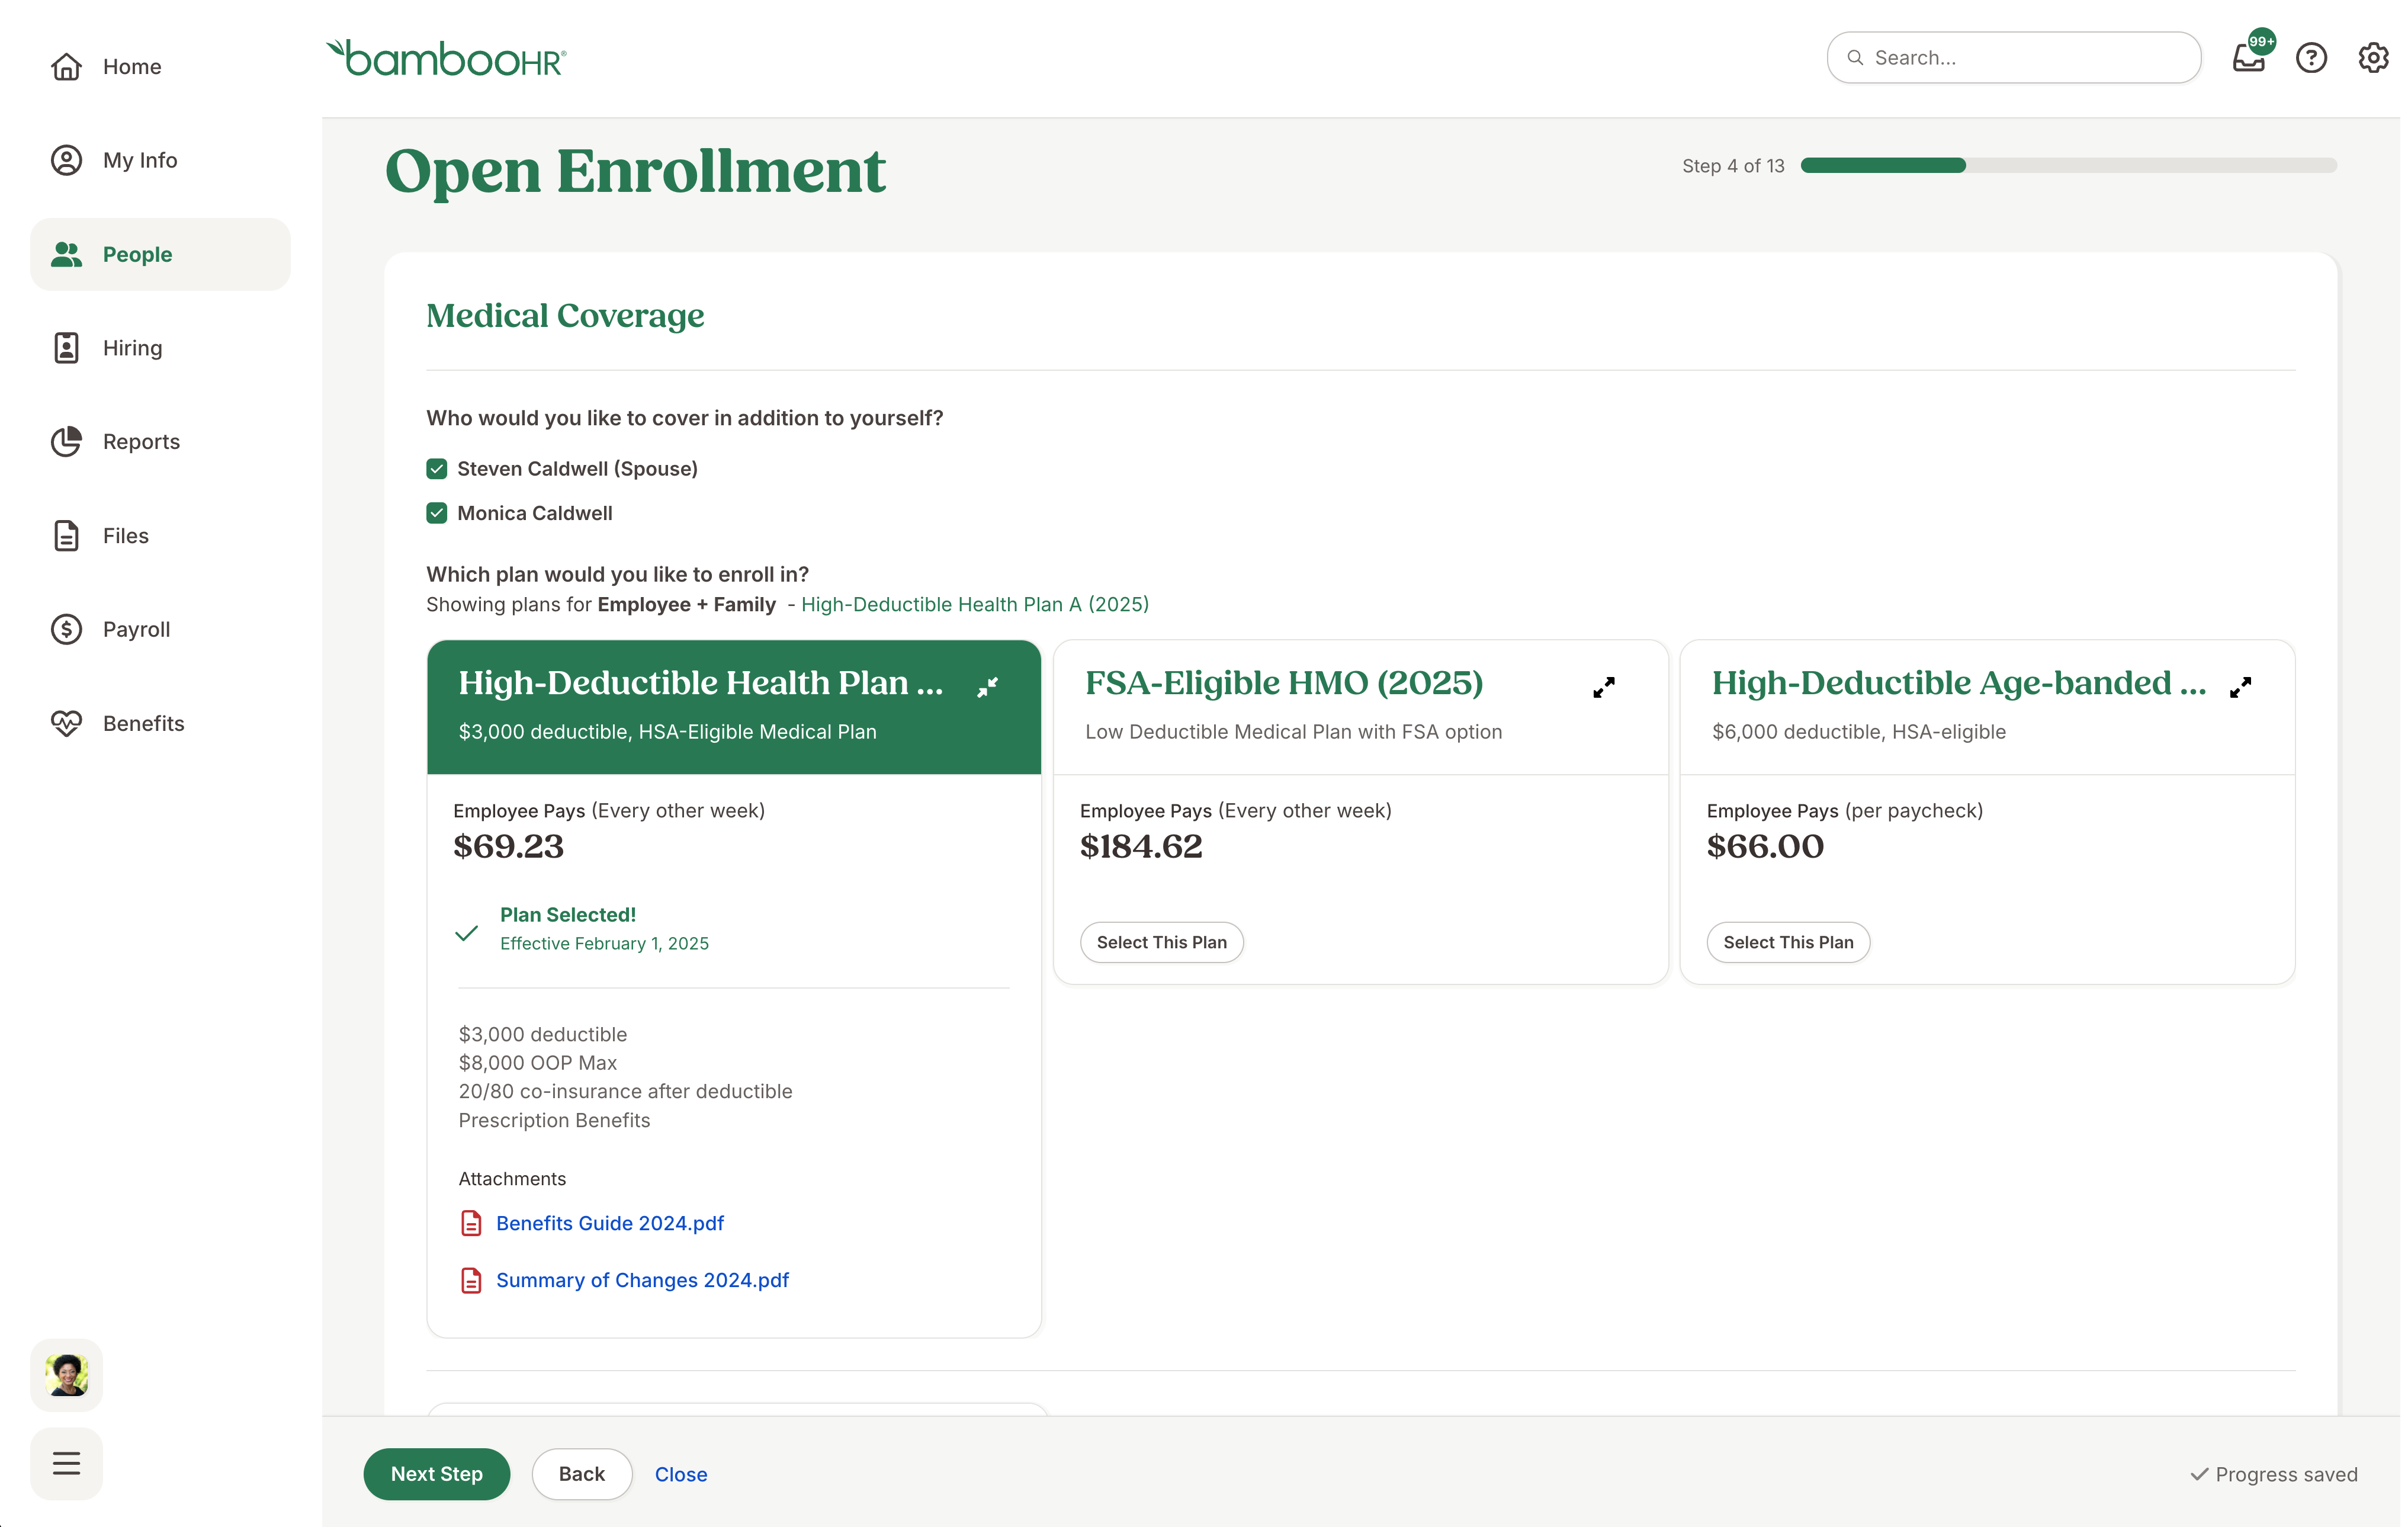Viewport: 2408px width, 1527px height.
Task: Click the Next Step button
Action: [x=437, y=1475]
